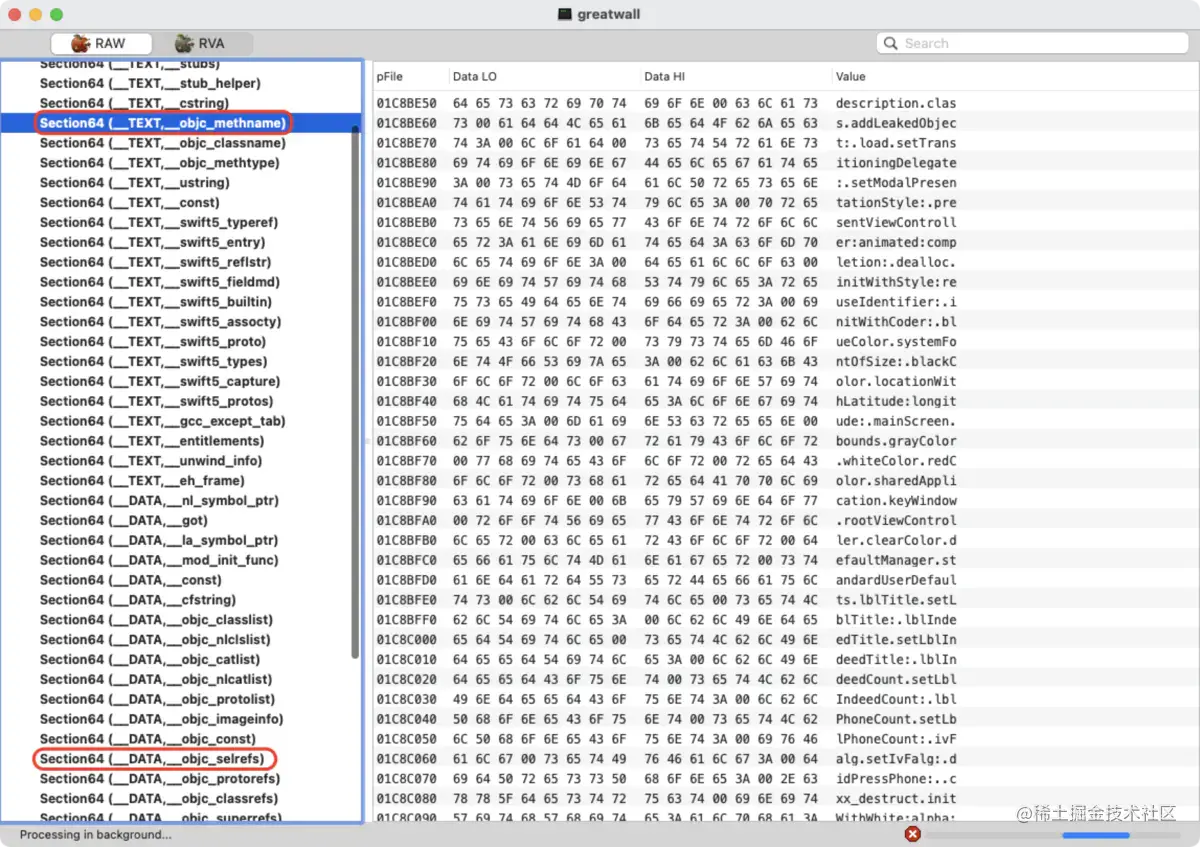
Task: Select Section64 (__TEXT,__ustring)
Action: 134,183
